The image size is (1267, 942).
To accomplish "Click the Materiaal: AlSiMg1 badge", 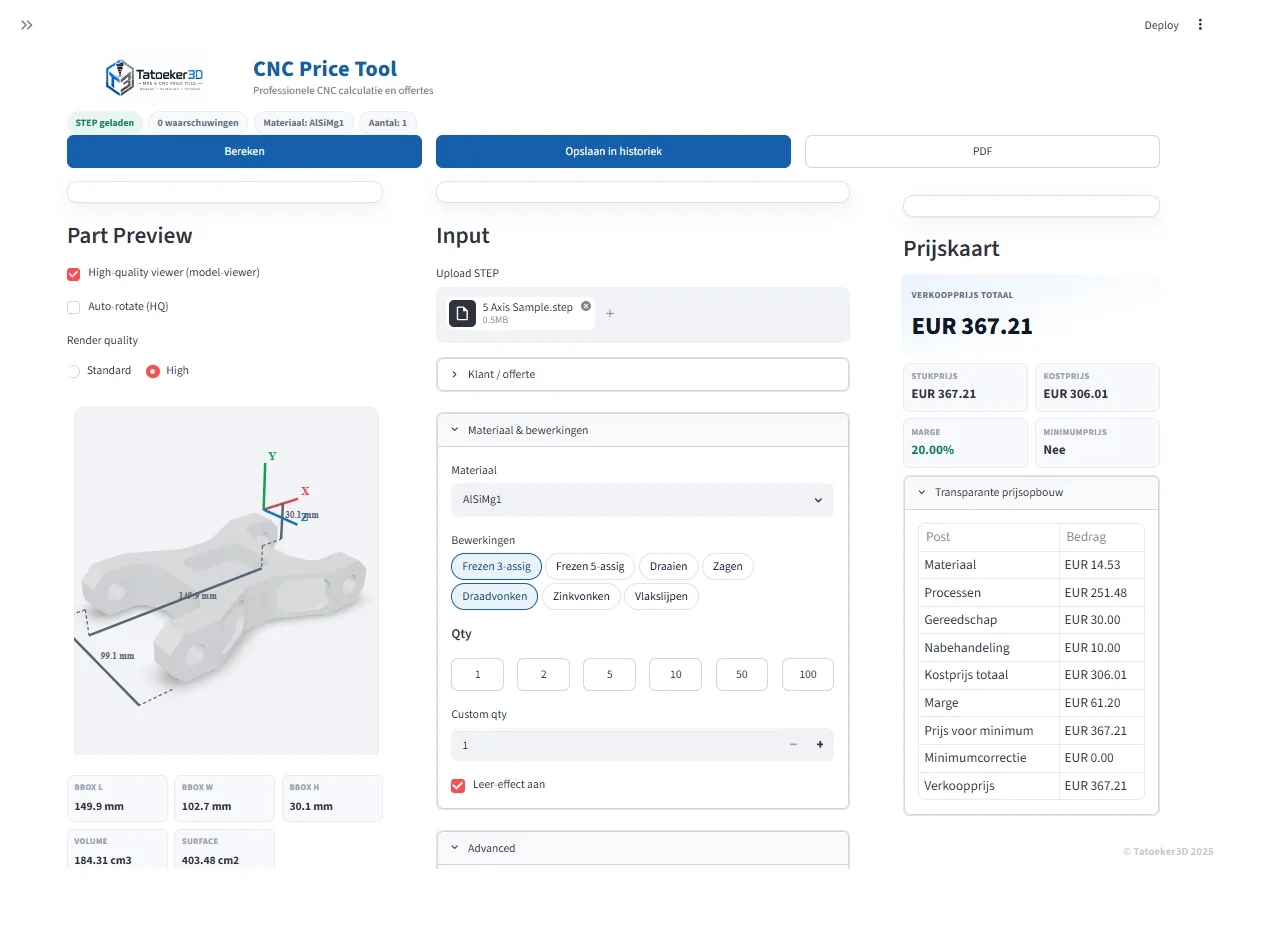I will [x=303, y=123].
